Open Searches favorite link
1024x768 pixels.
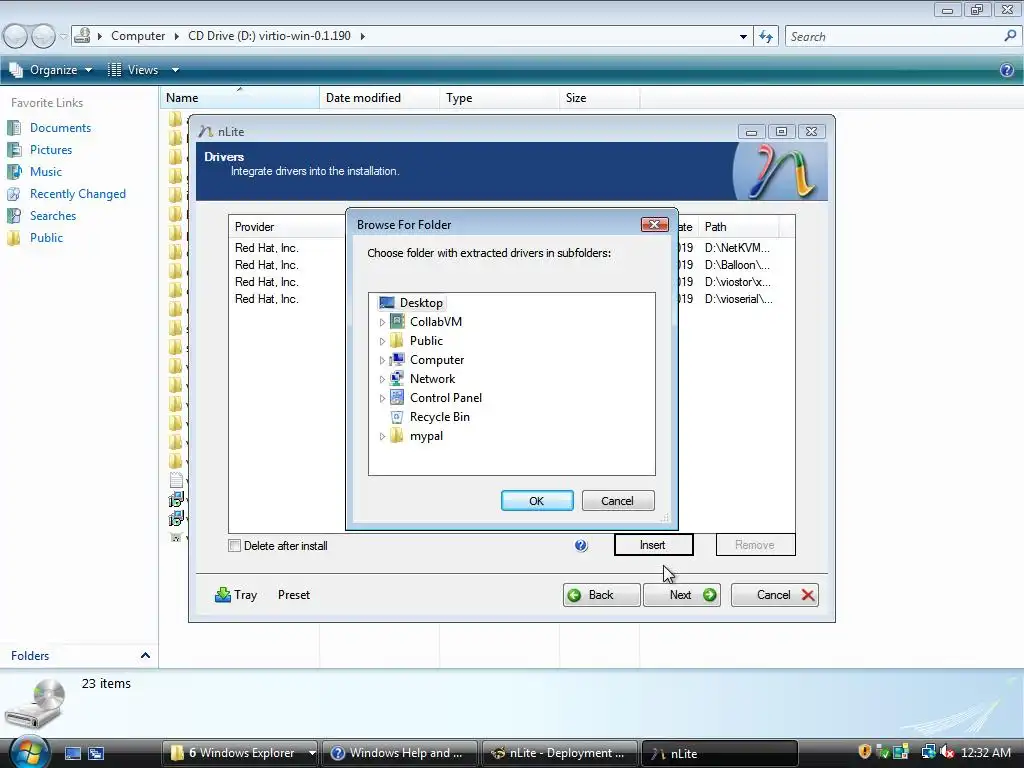[53, 216]
